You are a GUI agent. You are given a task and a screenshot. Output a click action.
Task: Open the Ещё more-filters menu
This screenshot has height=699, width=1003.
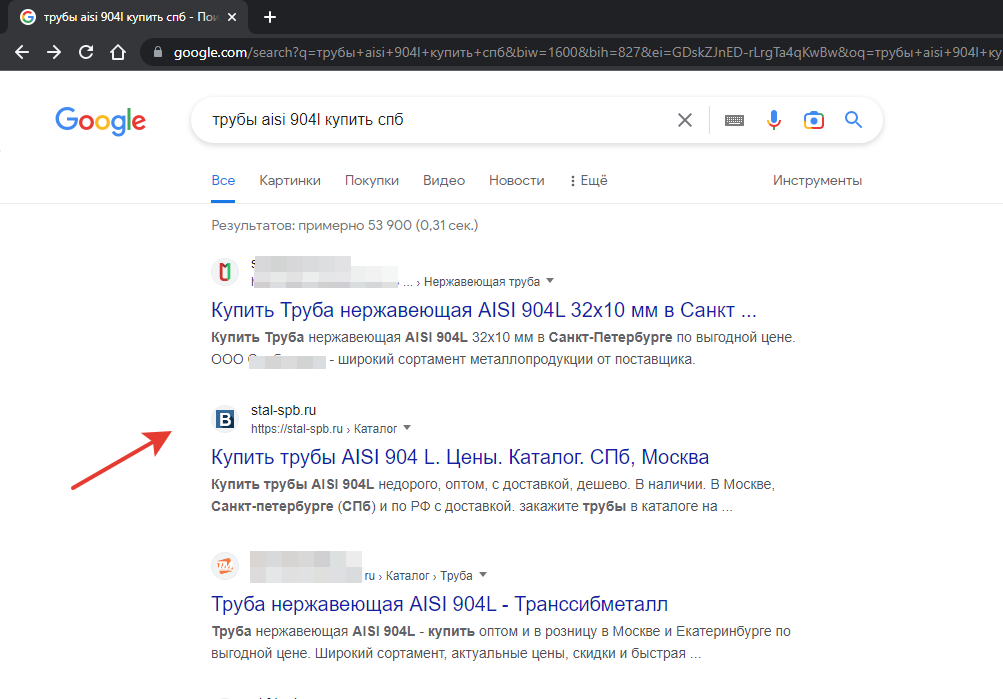pyautogui.click(x=588, y=181)
